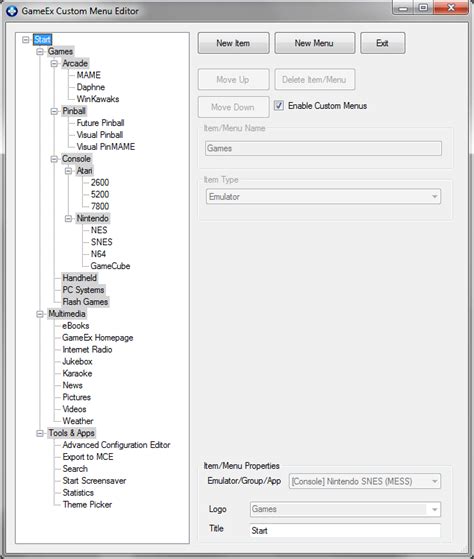Viewport: 474px width, 559px height.
Task: Select the Daphne tree item
Action: click(91, 87)
